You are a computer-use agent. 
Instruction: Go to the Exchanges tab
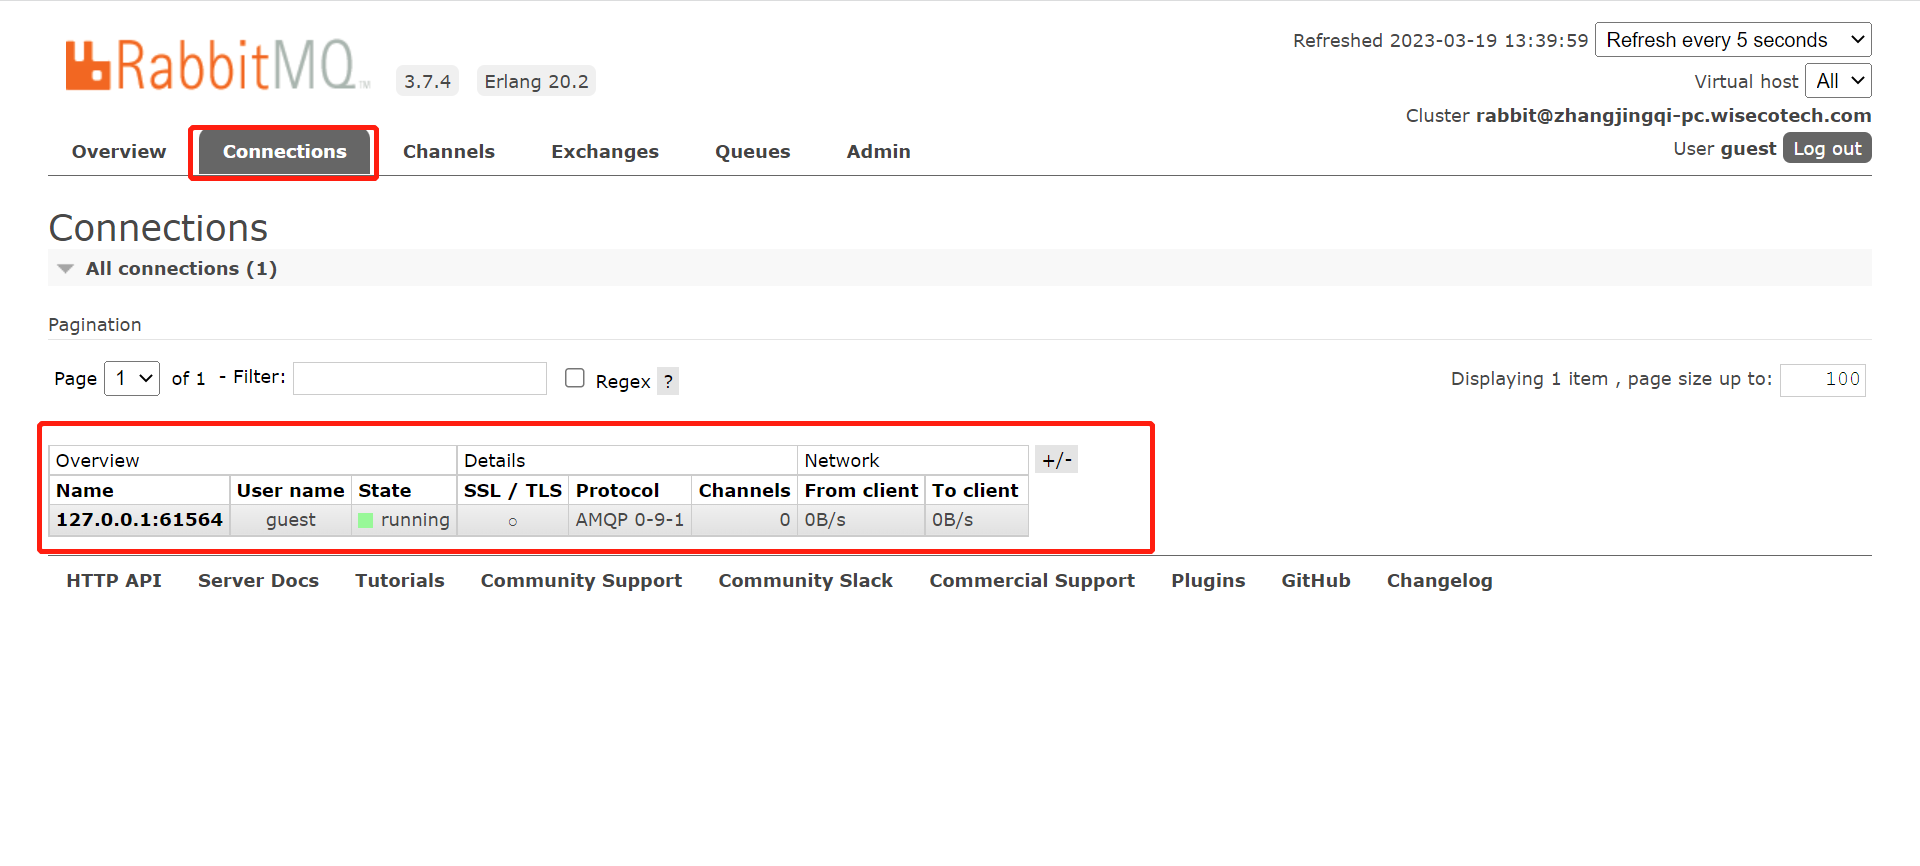[x=605, y=152]
